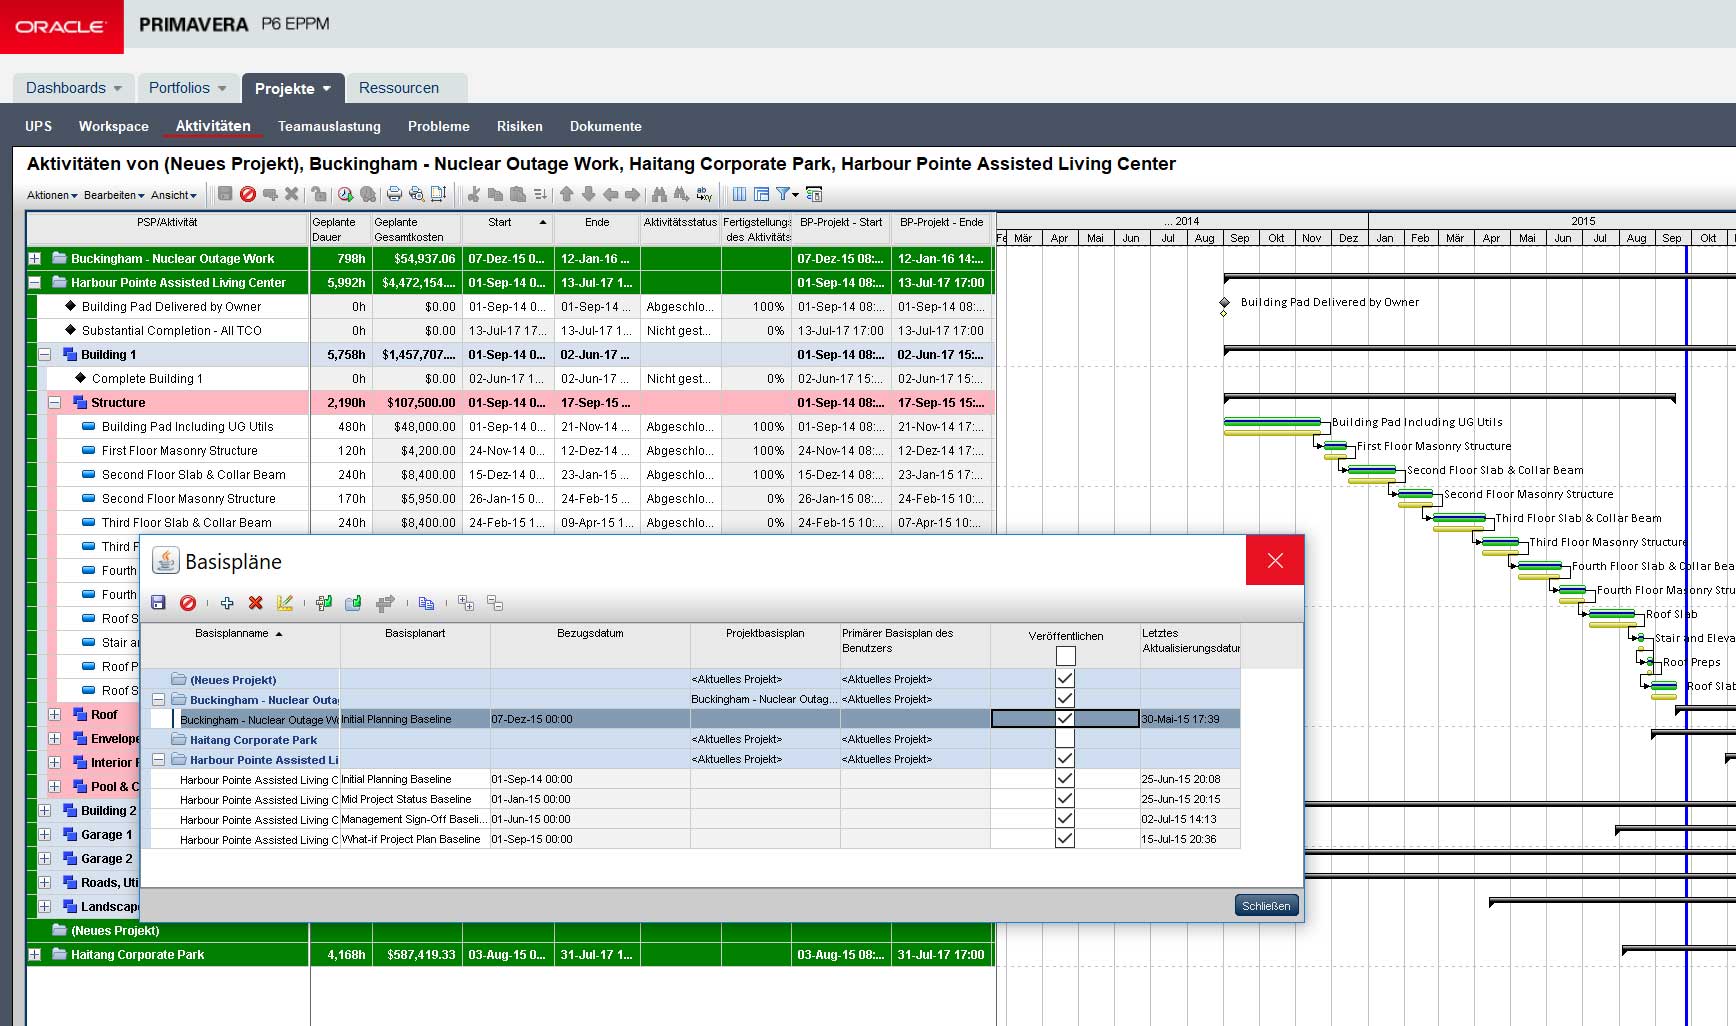Screen dimensions: 1736x1026
Task: Toggle Veröffentlichen for Harbour Pointe Assisted group row
Action: click(x=1065, y=759)
